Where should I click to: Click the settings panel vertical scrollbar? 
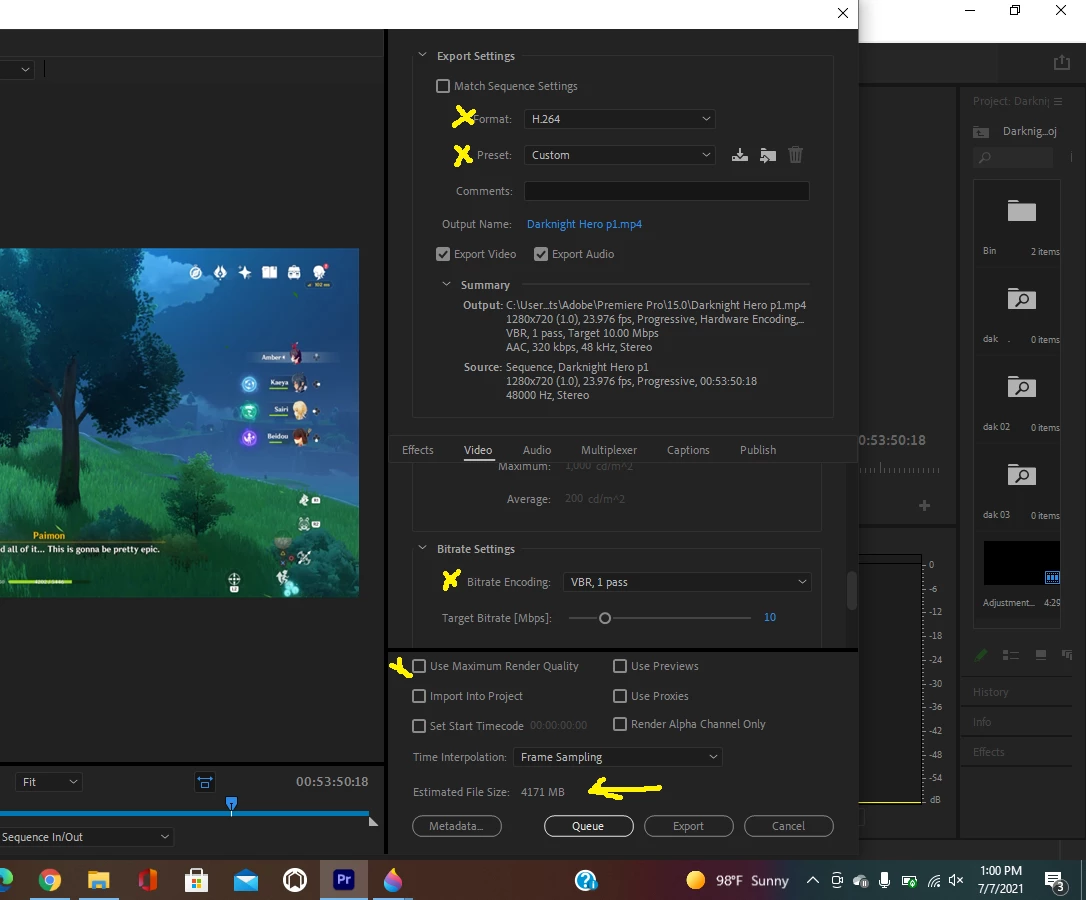tap(852, 591)
